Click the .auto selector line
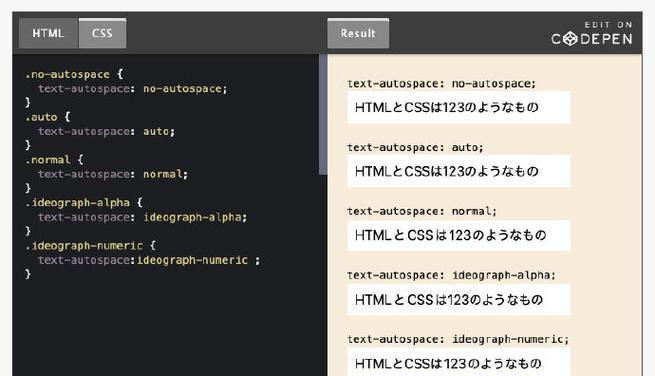The width and height of the screenshot is (655, 376). tap(48, 117)
